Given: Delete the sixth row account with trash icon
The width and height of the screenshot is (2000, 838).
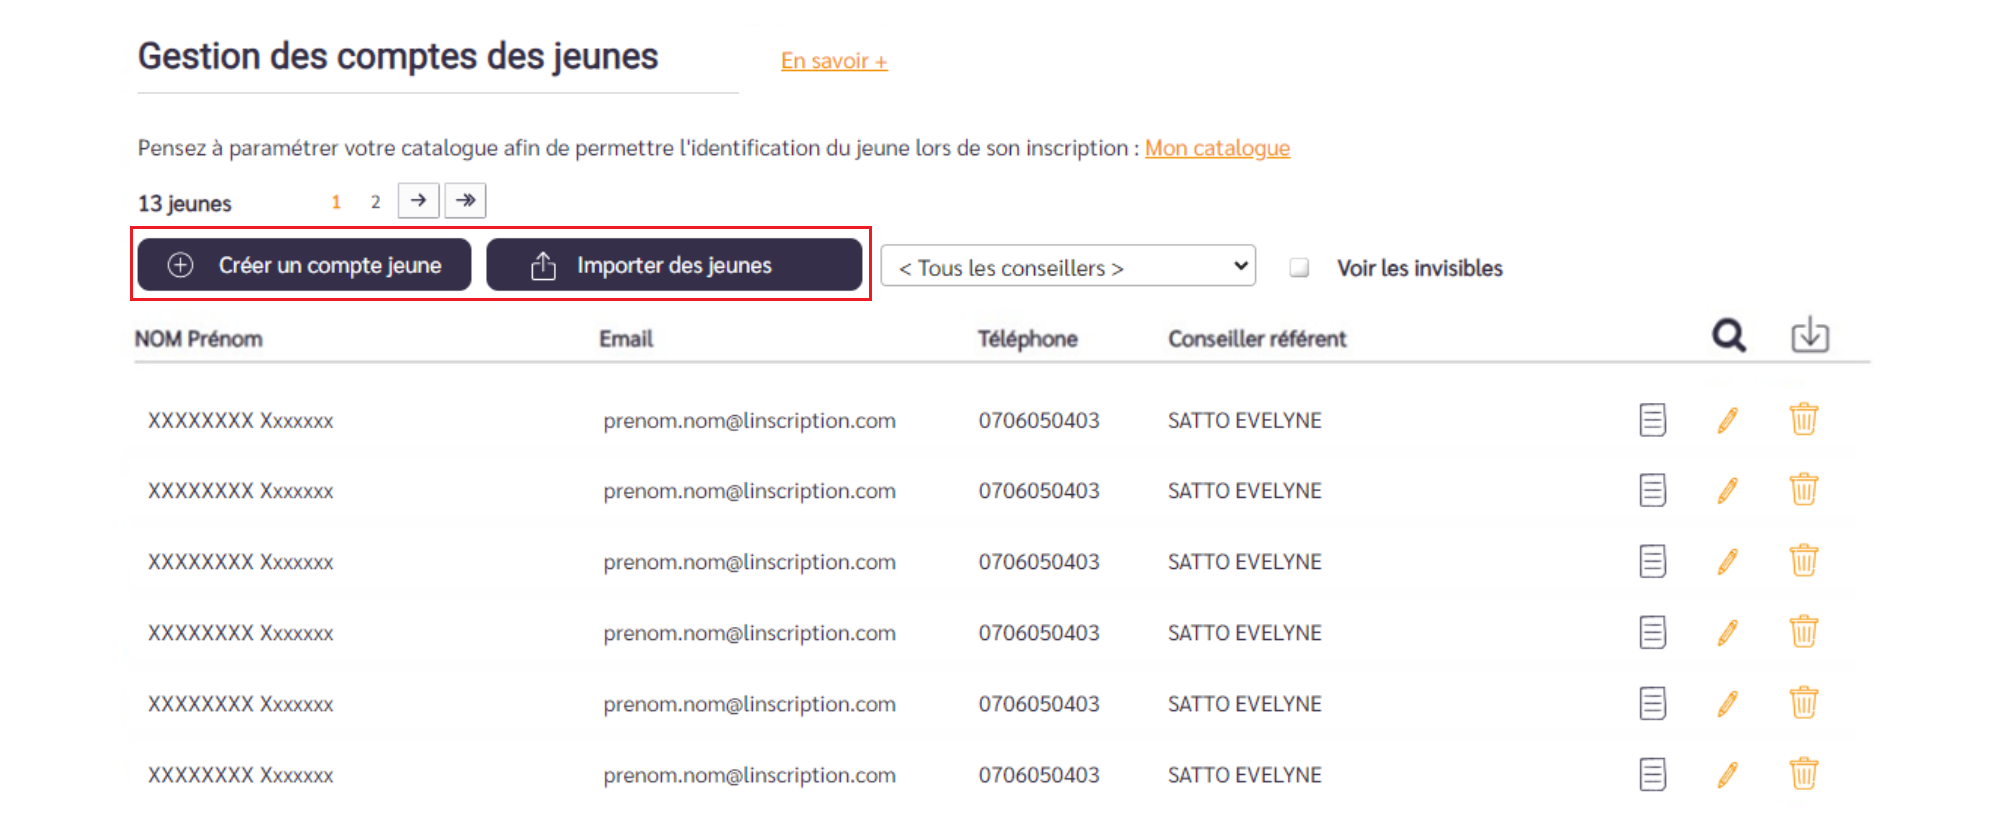Looking at the screenshot, I should [1803, 773].
